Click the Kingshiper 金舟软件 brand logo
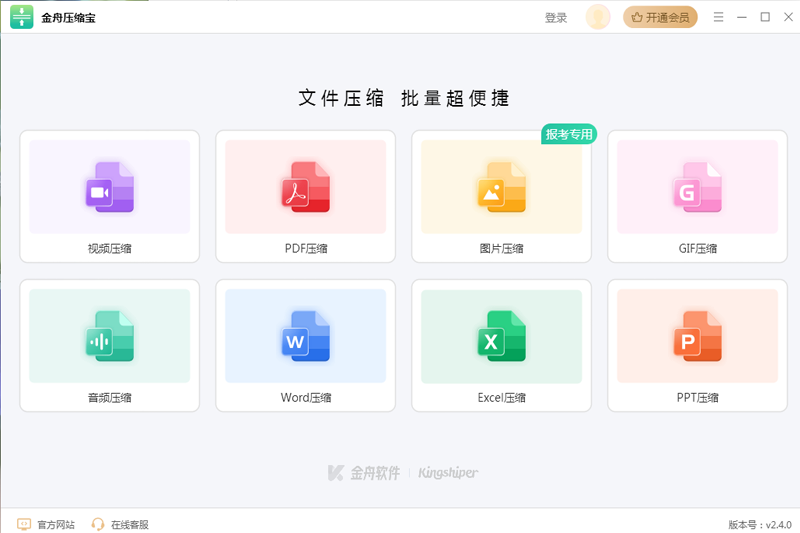Image resolution: width=800 pixels, height=533 pixels. 402,472
